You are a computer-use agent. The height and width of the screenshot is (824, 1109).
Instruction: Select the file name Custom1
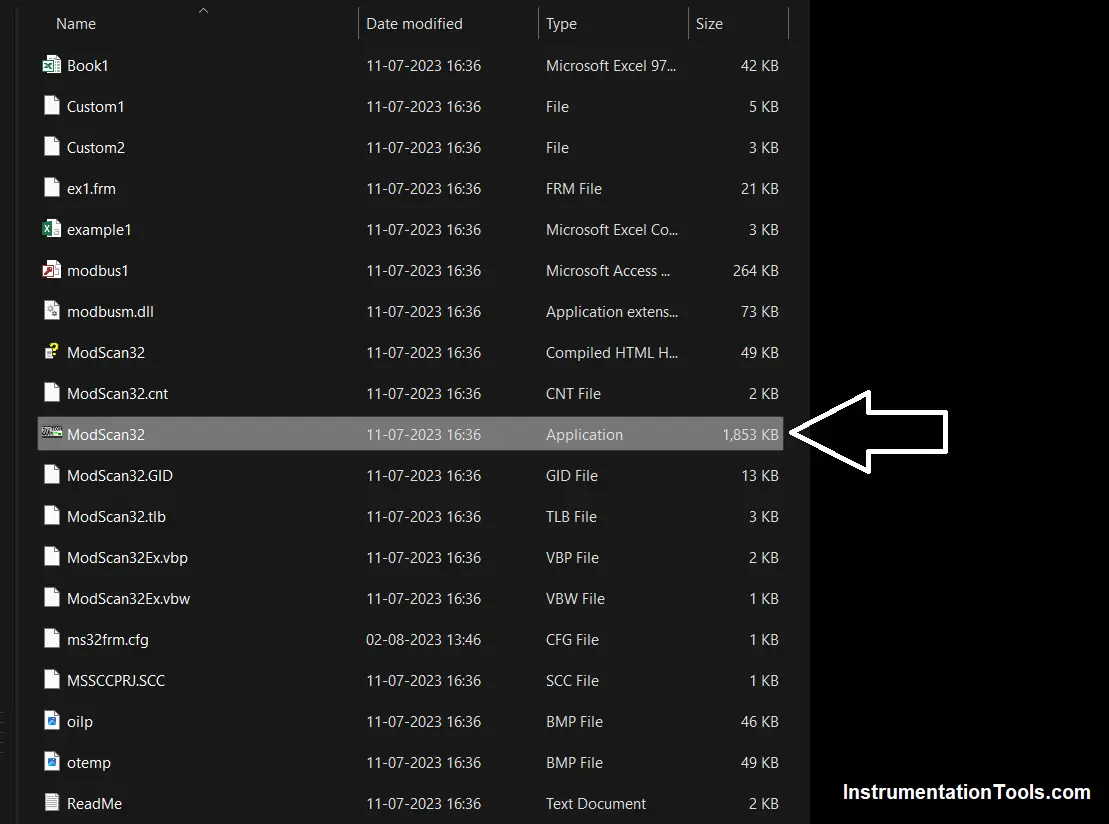(x=95, y=107)
